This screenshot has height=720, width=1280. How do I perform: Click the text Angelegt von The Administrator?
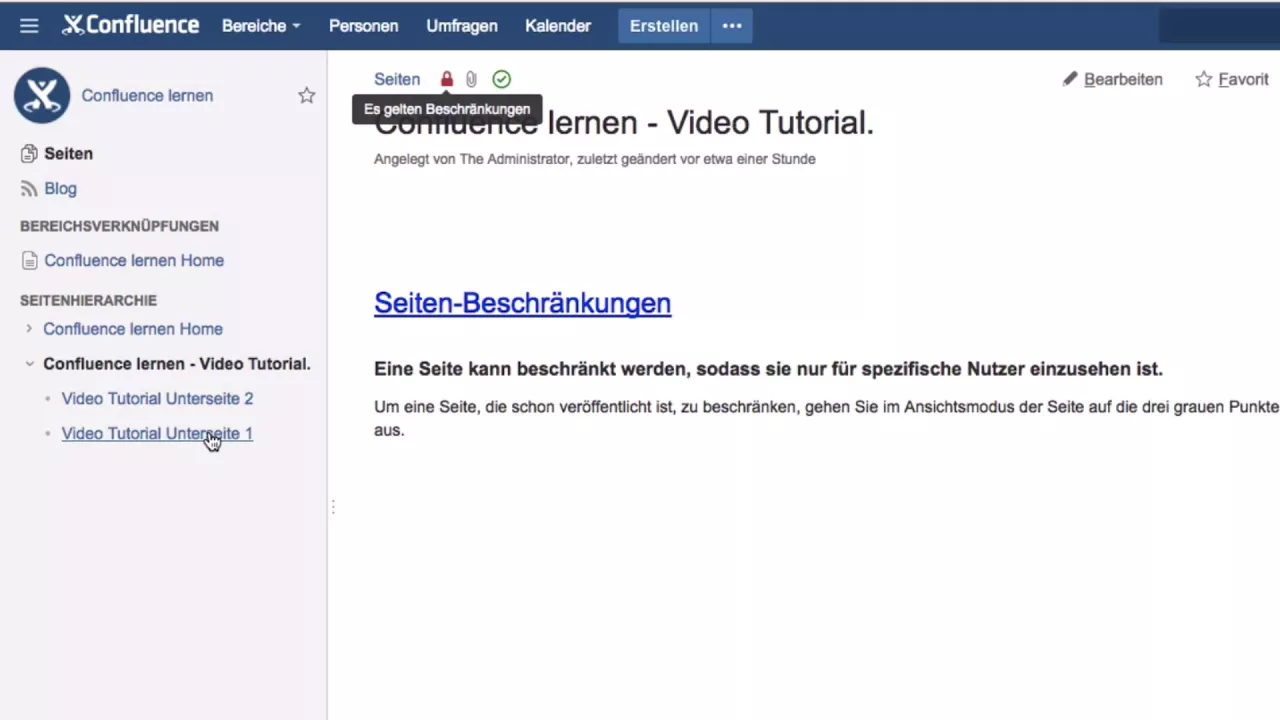coord(472,159)
